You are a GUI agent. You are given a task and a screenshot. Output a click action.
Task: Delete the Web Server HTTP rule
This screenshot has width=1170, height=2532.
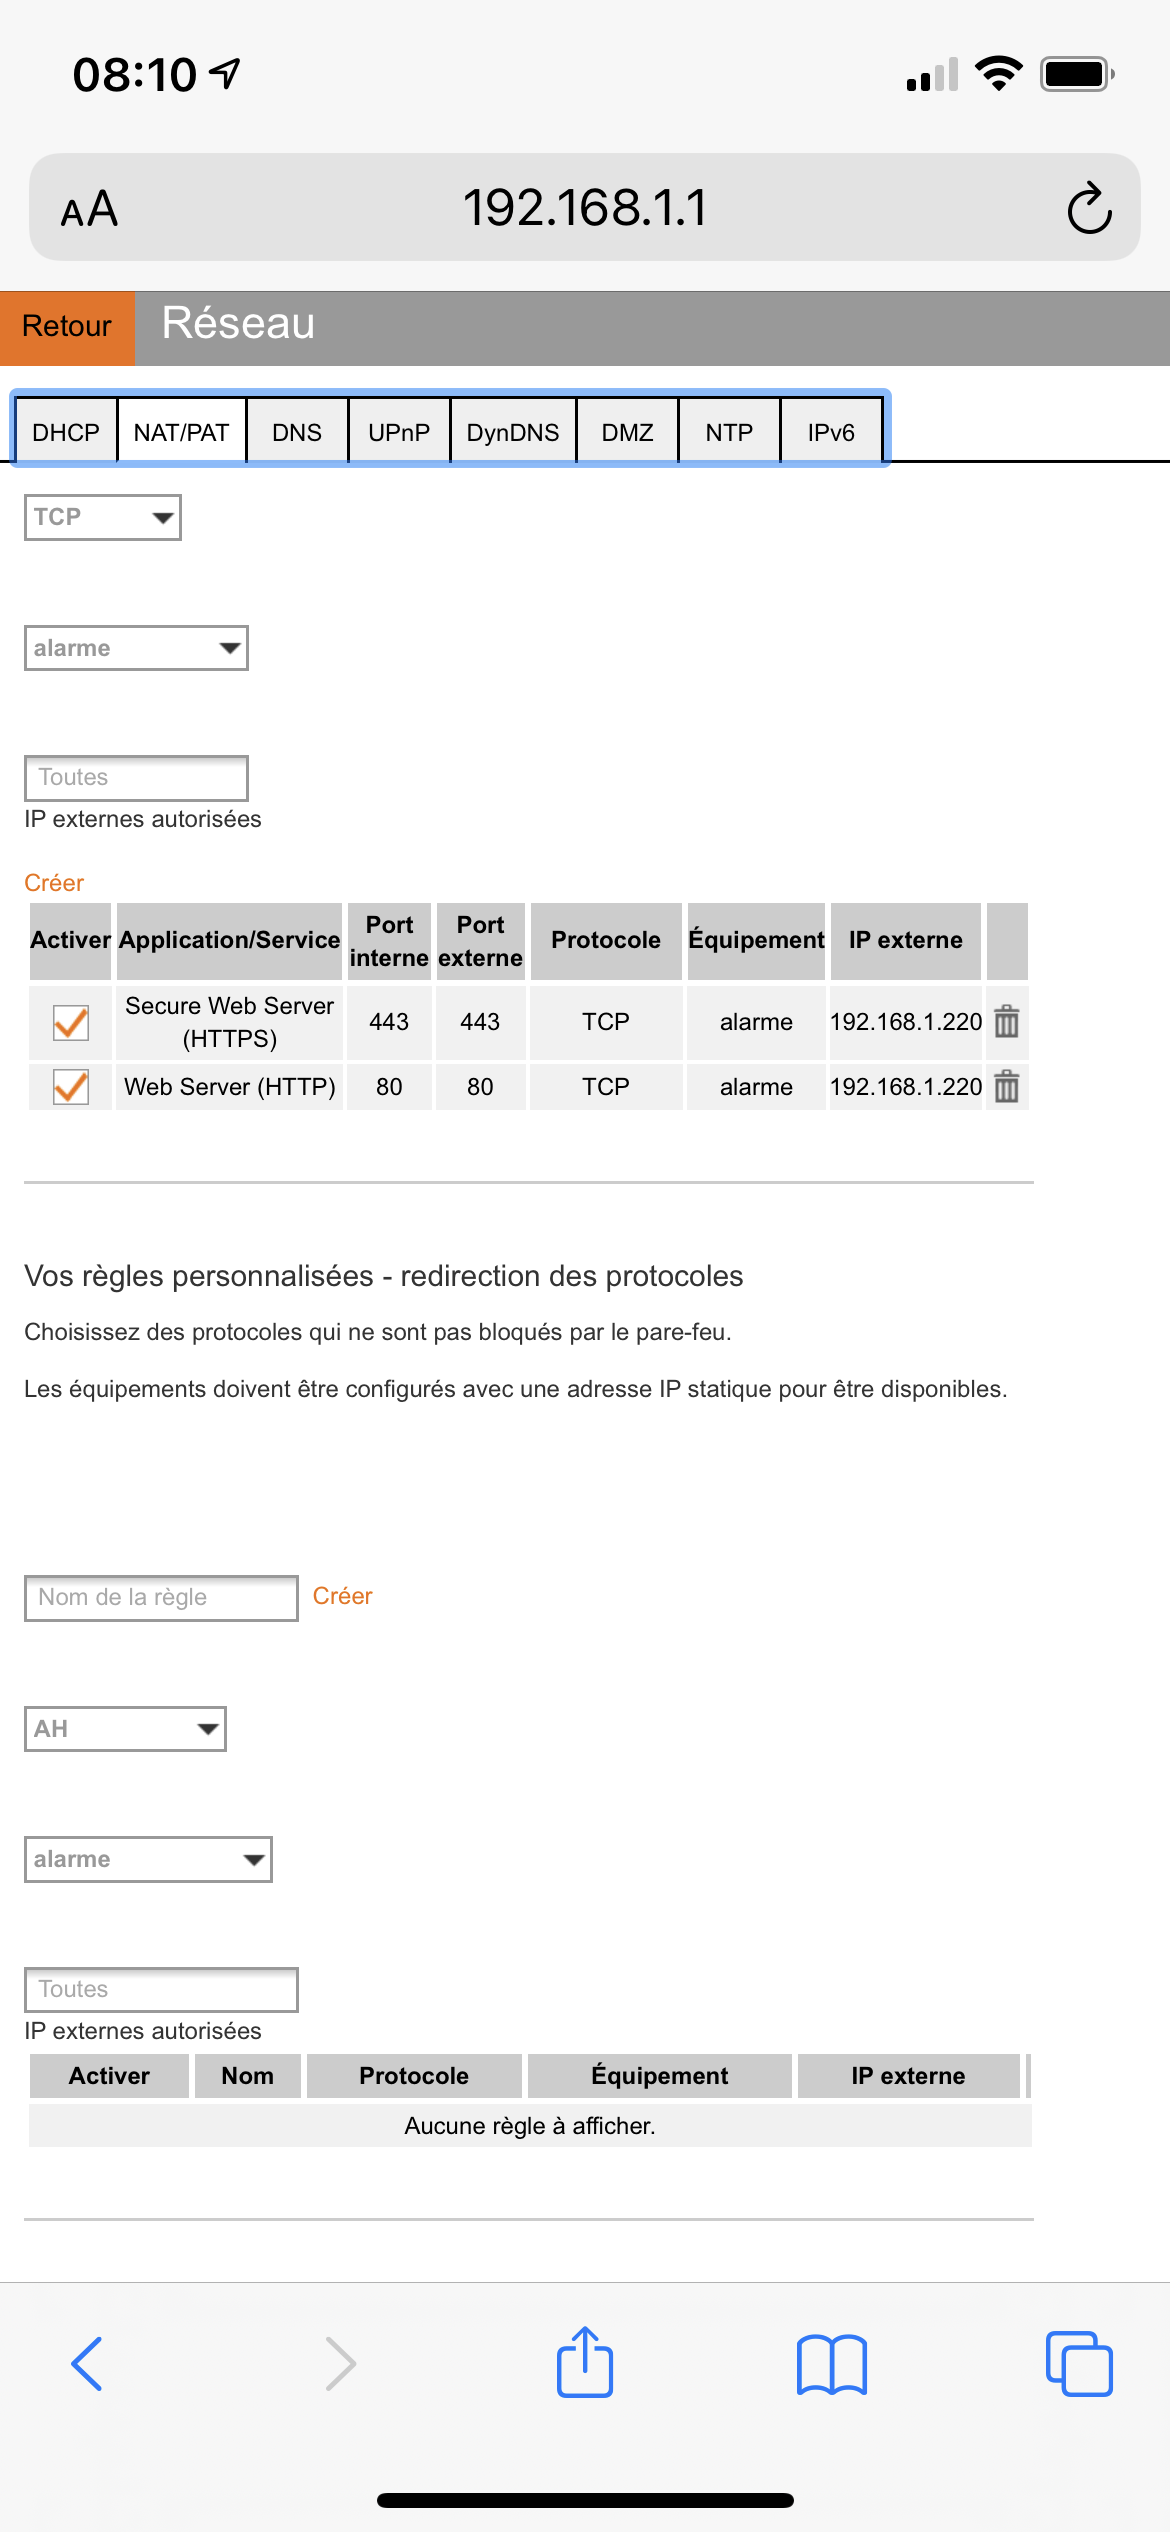click(x=1006, y=1086)
